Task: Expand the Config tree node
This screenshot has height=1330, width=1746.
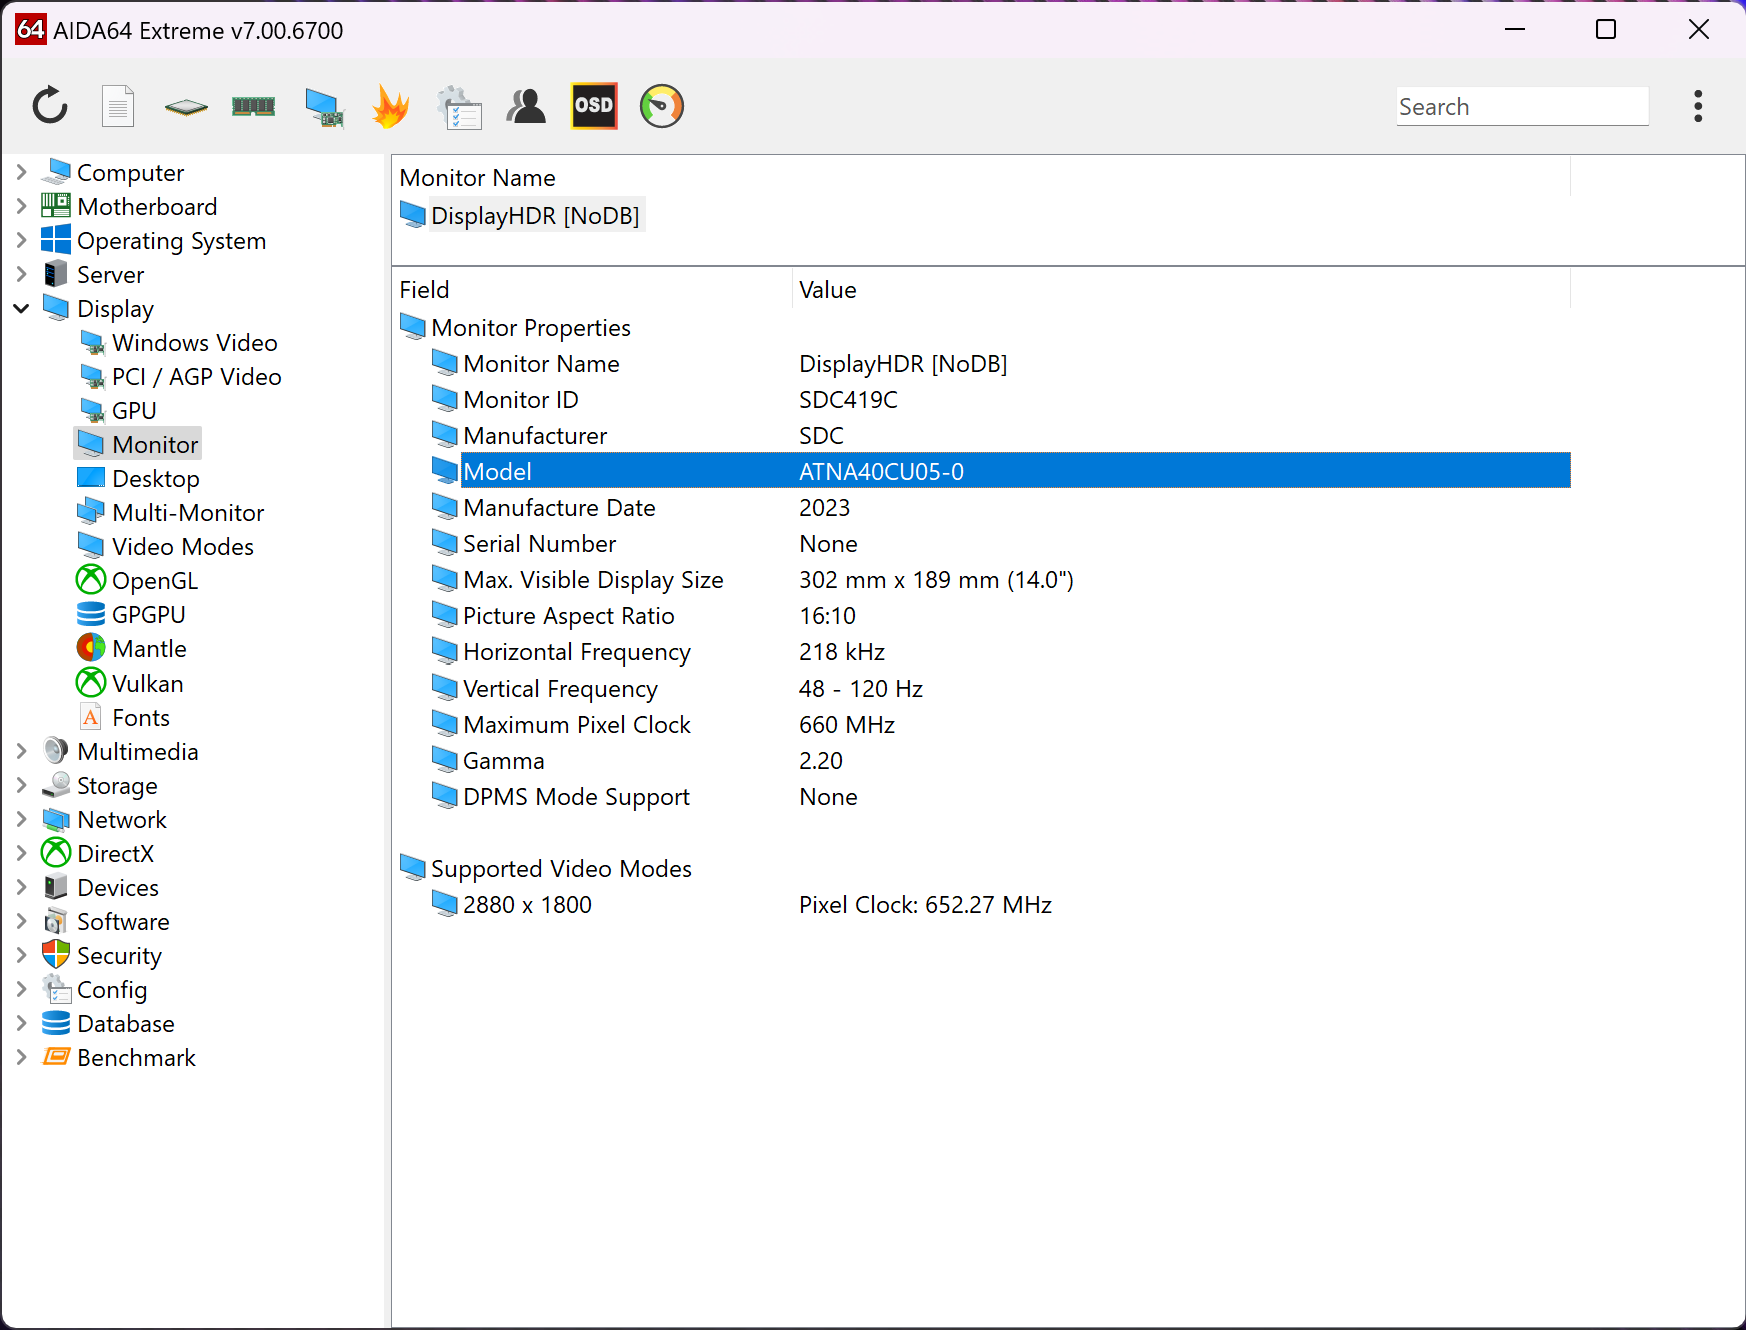Action: coord(21,989)
